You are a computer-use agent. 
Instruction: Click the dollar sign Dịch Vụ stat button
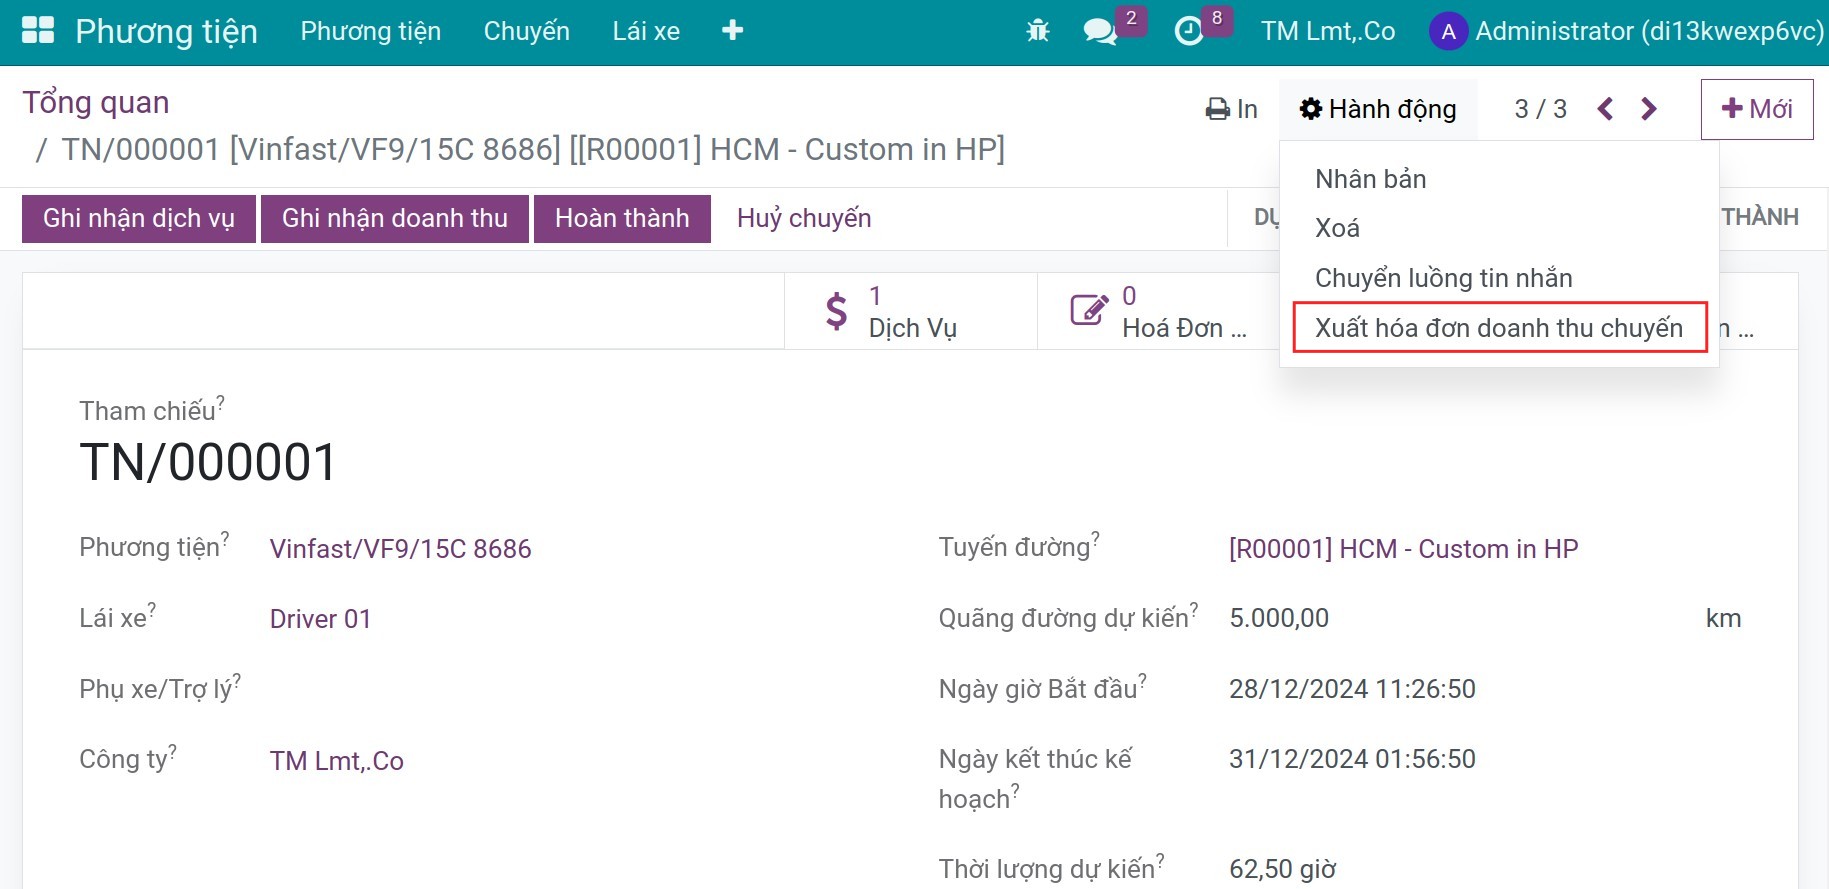point(910,311)
